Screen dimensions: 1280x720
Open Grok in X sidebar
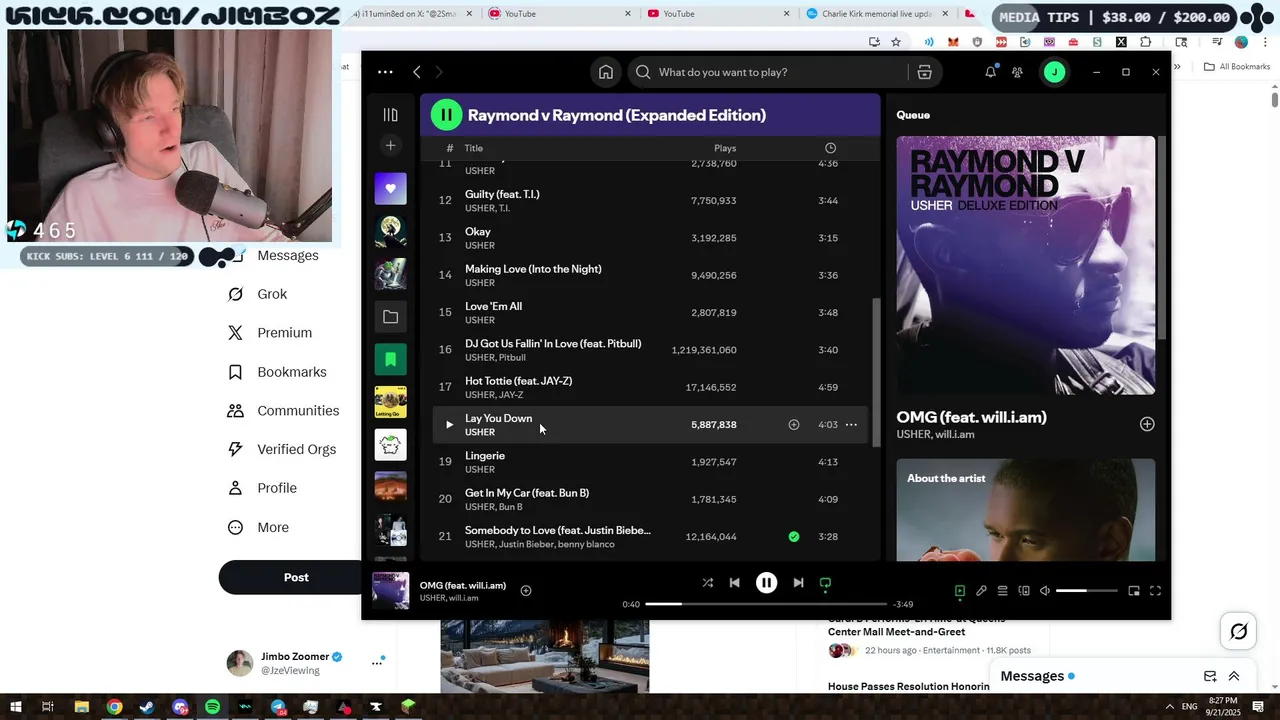(257, 294)
